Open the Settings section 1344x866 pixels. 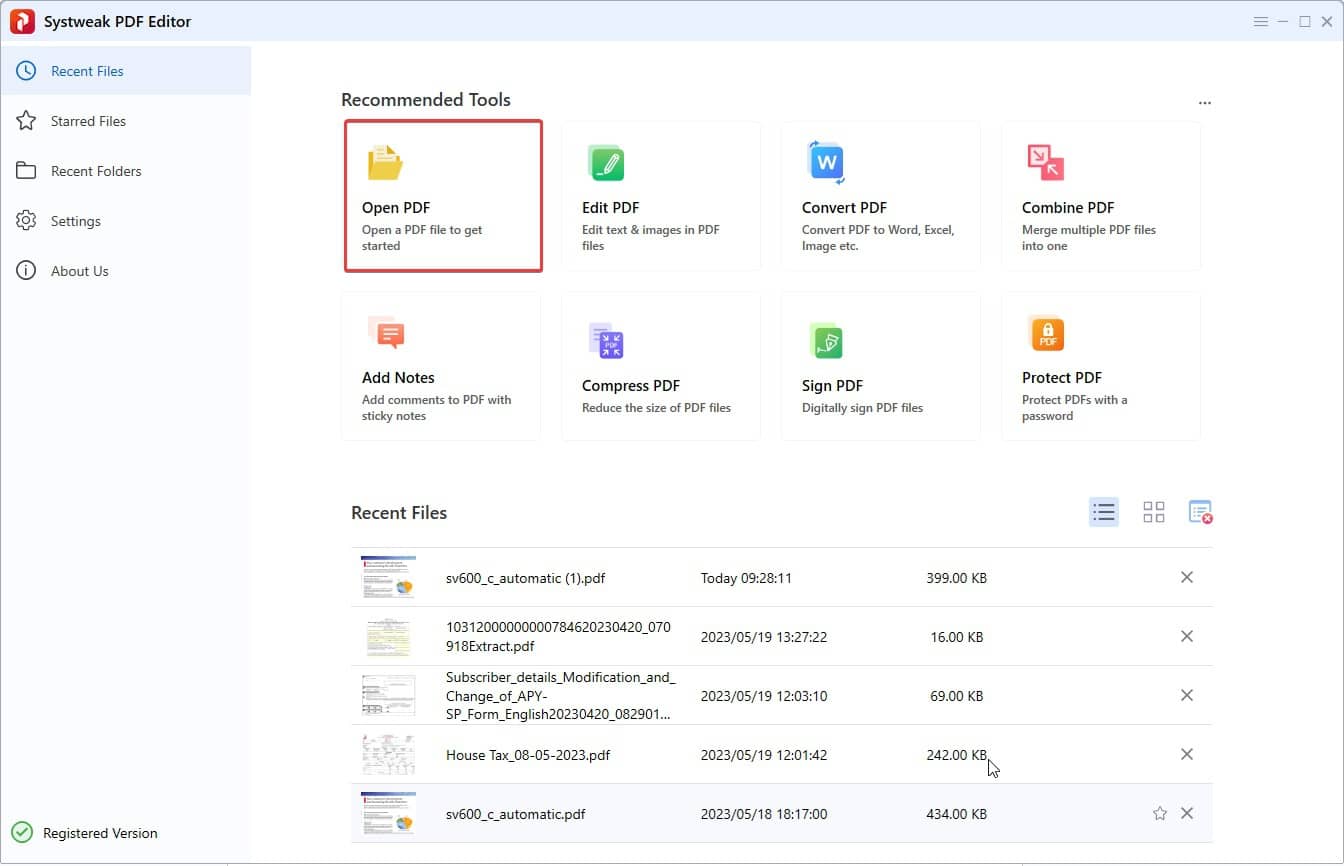point(75,220)
